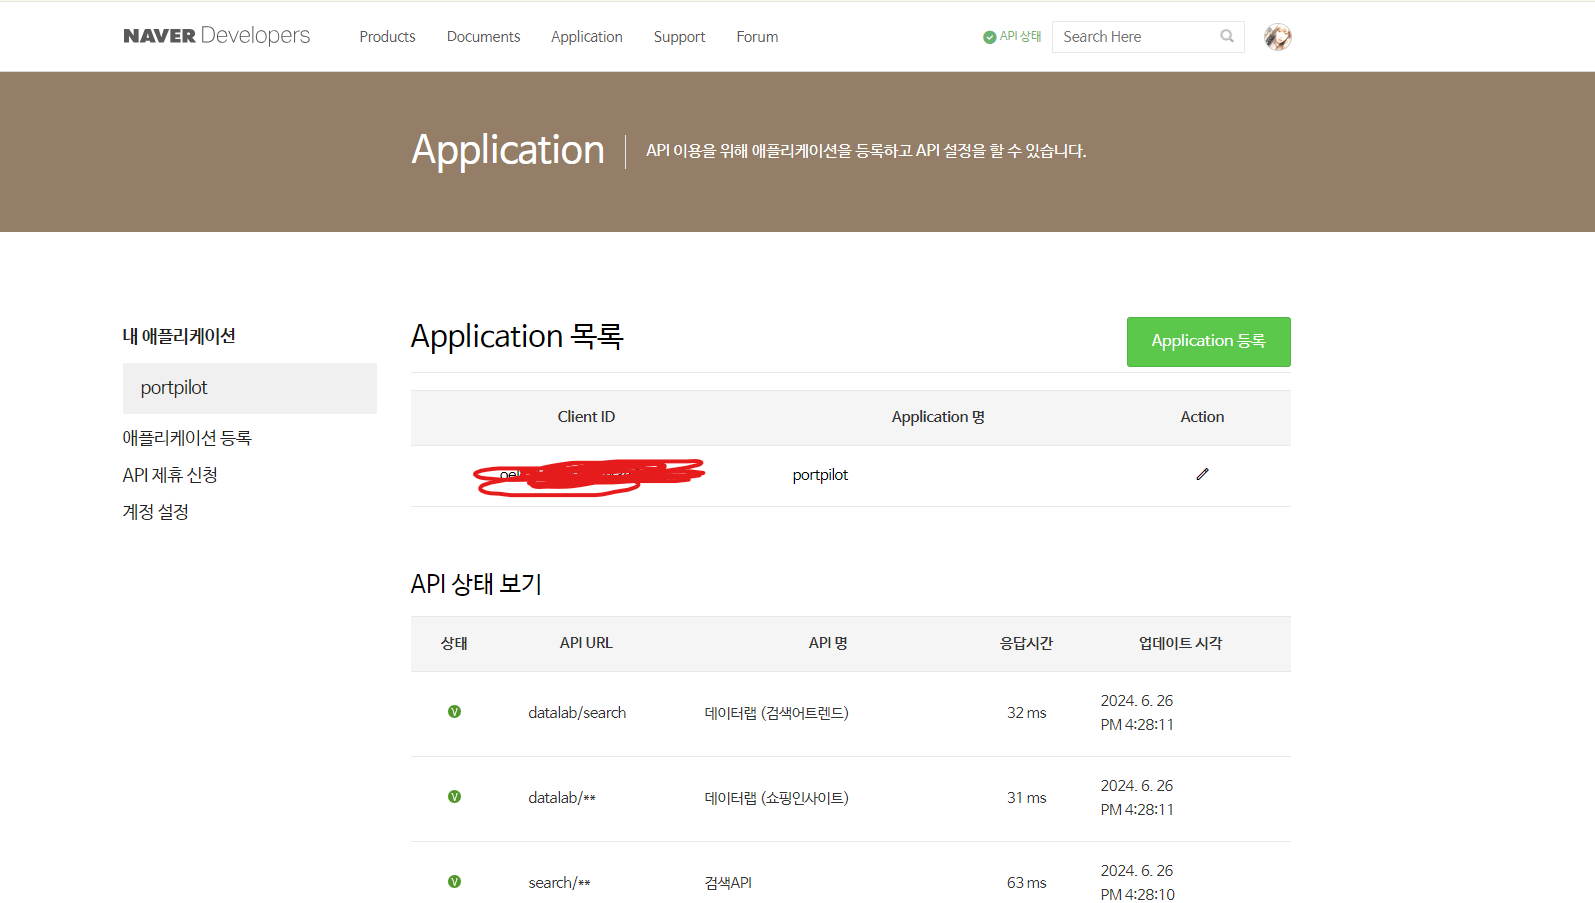
Task: Click green status icon for datalab/** row
Action: pos(454,797)
